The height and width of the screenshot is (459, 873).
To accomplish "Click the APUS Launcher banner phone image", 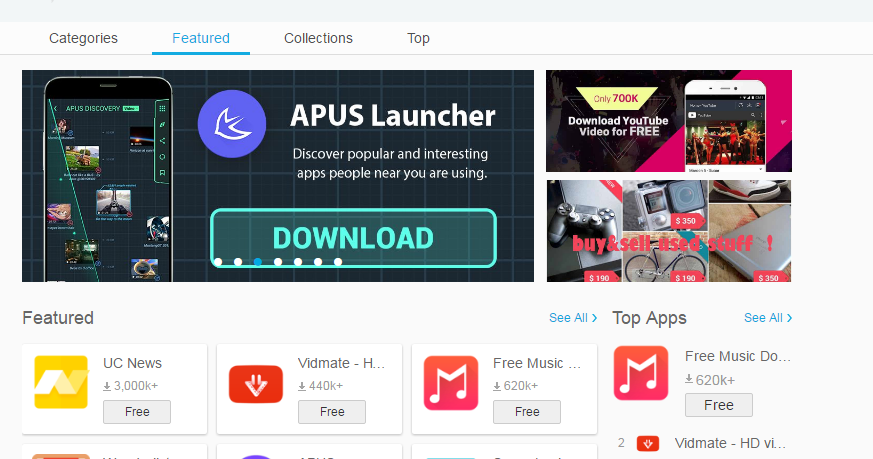I will click(x=108, y=179).
